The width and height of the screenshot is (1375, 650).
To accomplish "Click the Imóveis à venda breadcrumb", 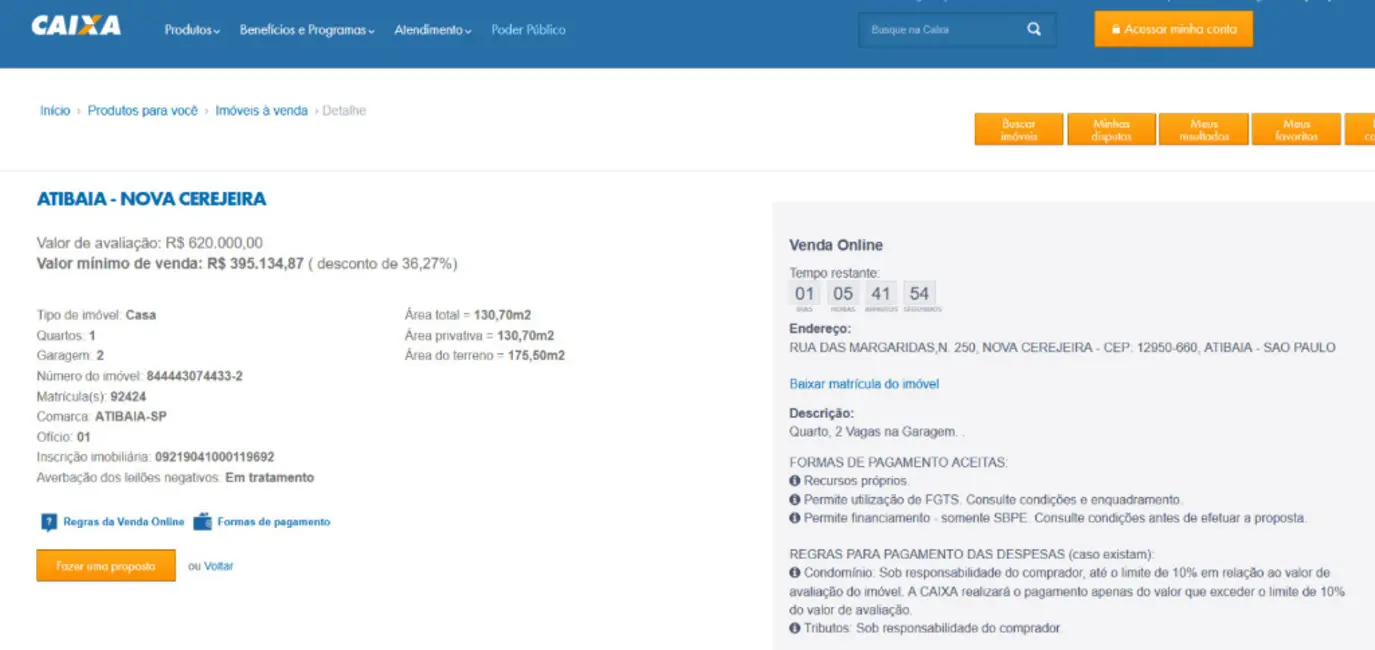I will pos(261,111).
